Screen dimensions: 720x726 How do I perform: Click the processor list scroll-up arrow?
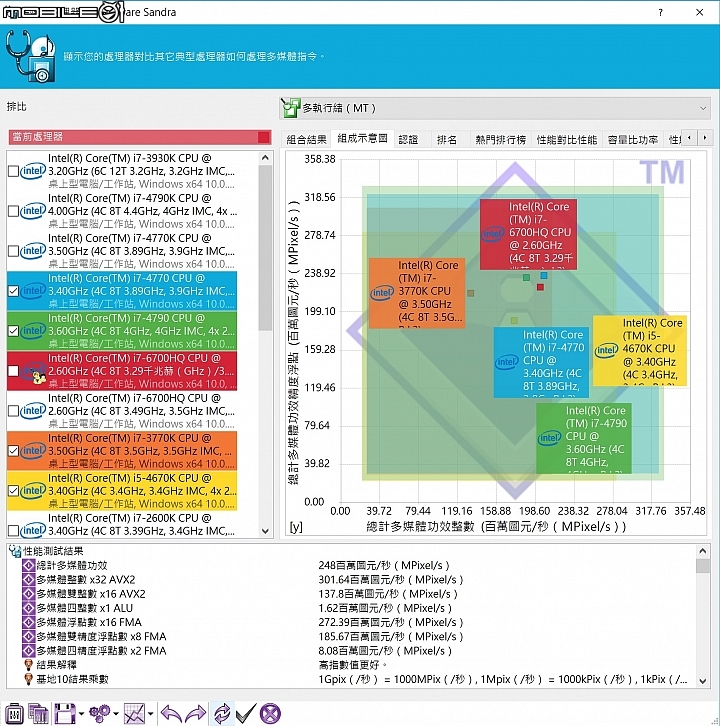tap(265, 158)
